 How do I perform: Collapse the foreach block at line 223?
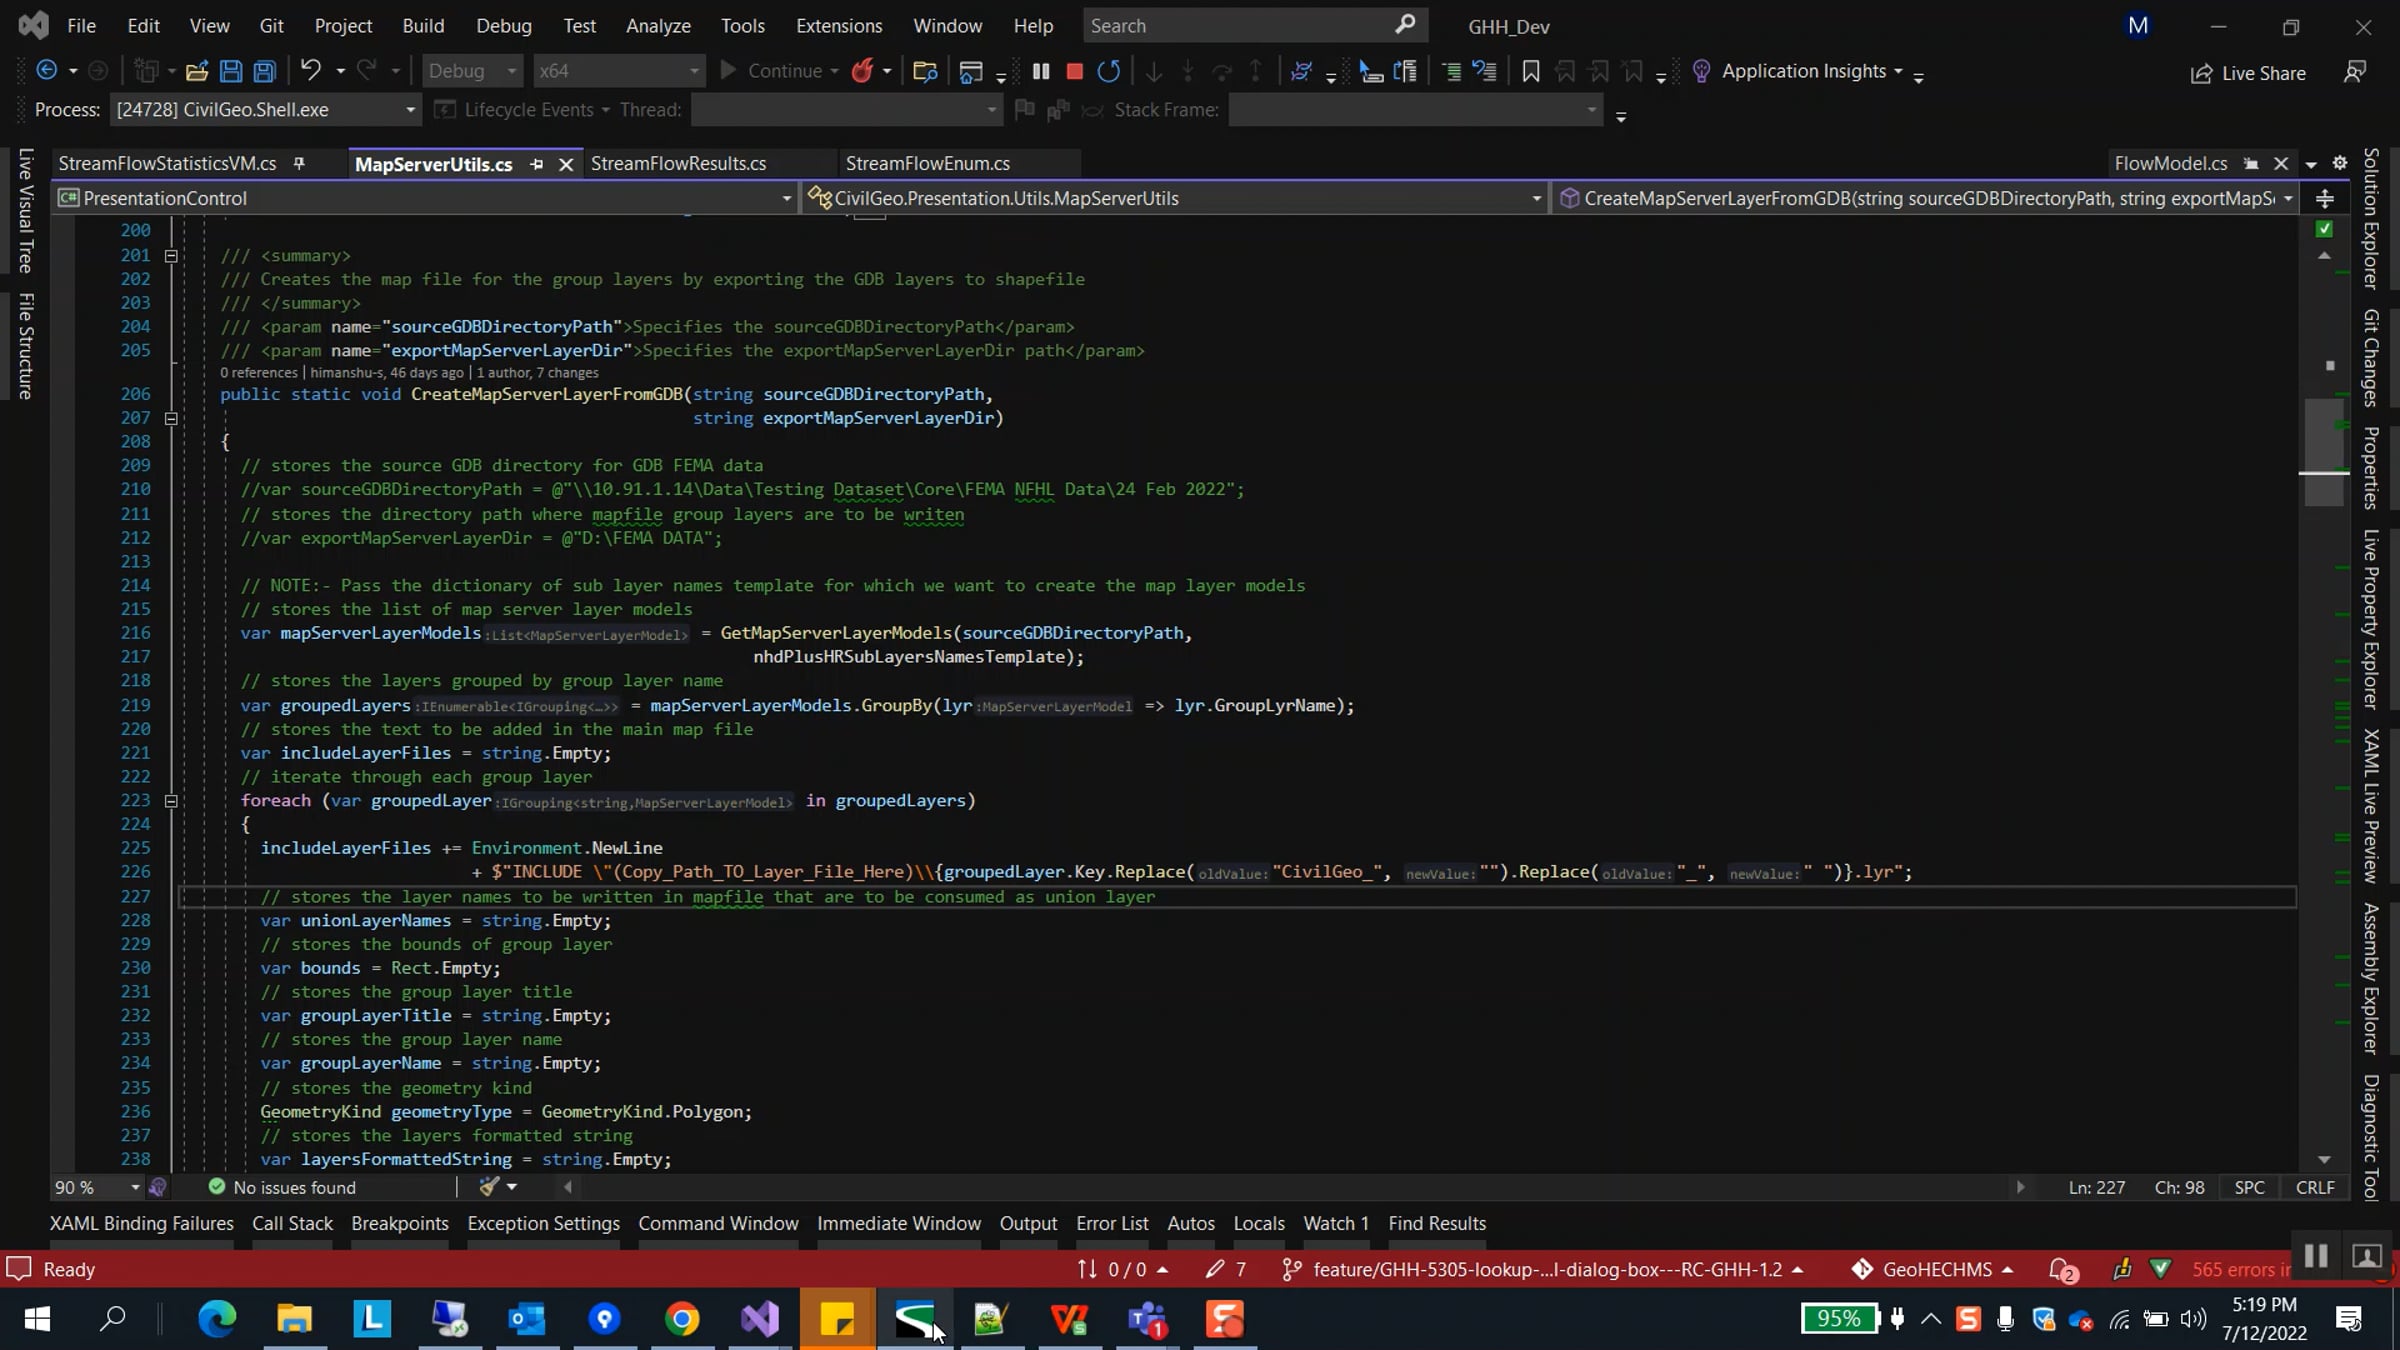(x=171, y=801)
